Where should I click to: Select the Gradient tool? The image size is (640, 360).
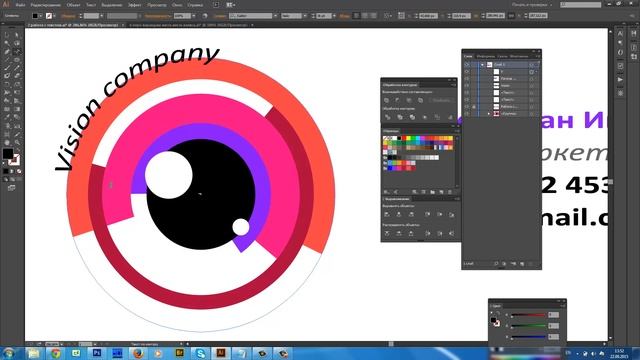(17, 109)
